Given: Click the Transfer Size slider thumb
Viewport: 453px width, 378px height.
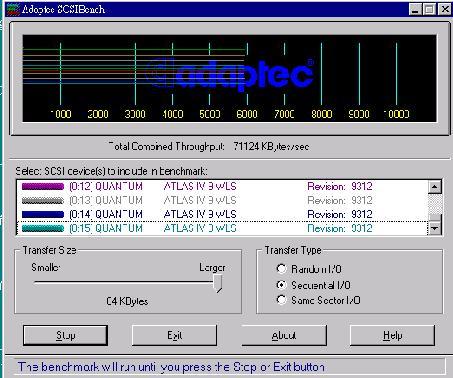Looking at the screenshot, I should pos(218,283).
